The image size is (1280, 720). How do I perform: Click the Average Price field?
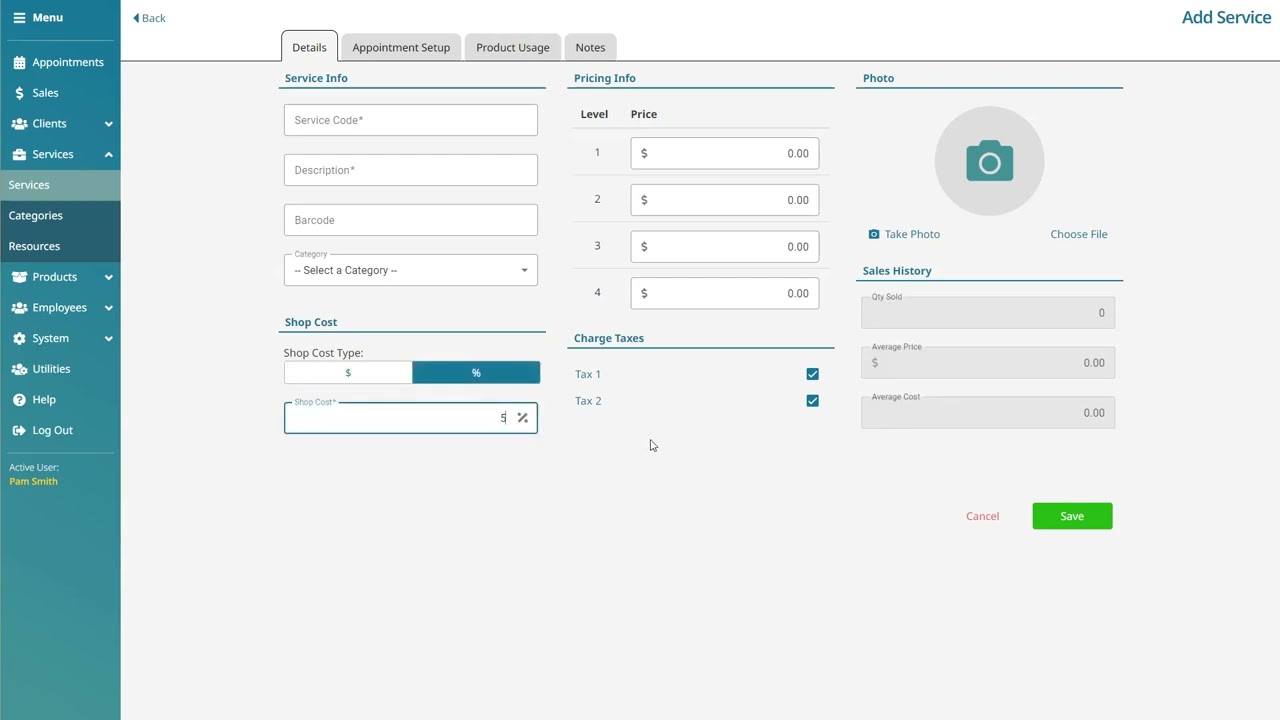coord(988,363)
